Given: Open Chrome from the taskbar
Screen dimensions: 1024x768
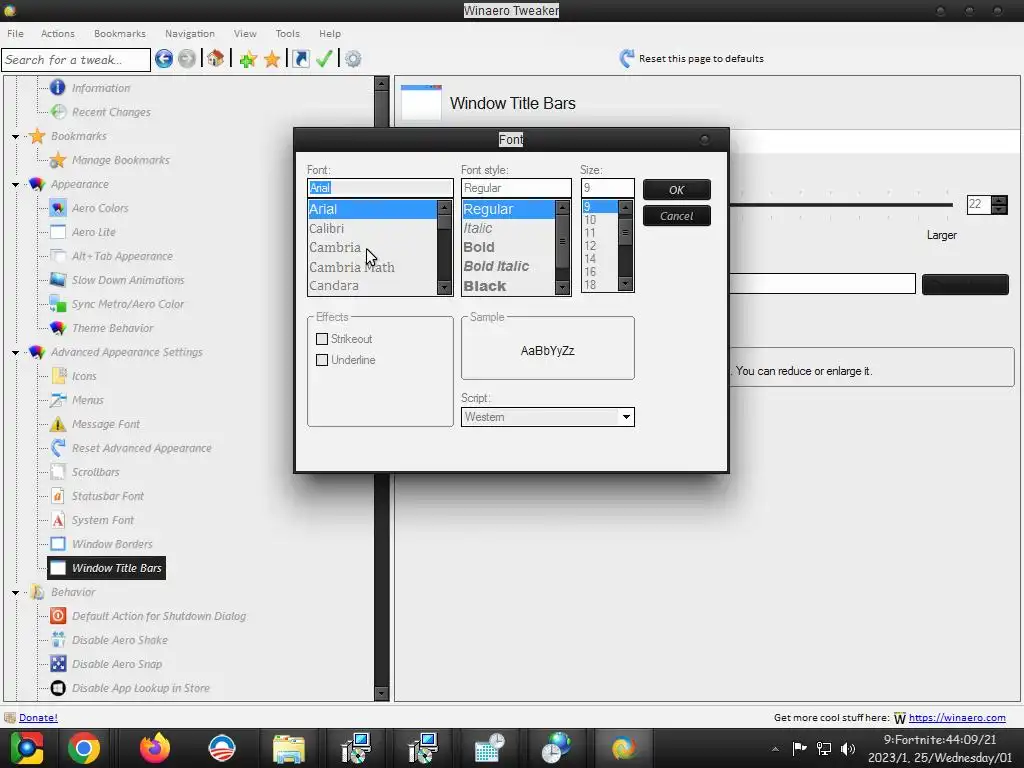Looking at the screenshot, I should [84, 748].
